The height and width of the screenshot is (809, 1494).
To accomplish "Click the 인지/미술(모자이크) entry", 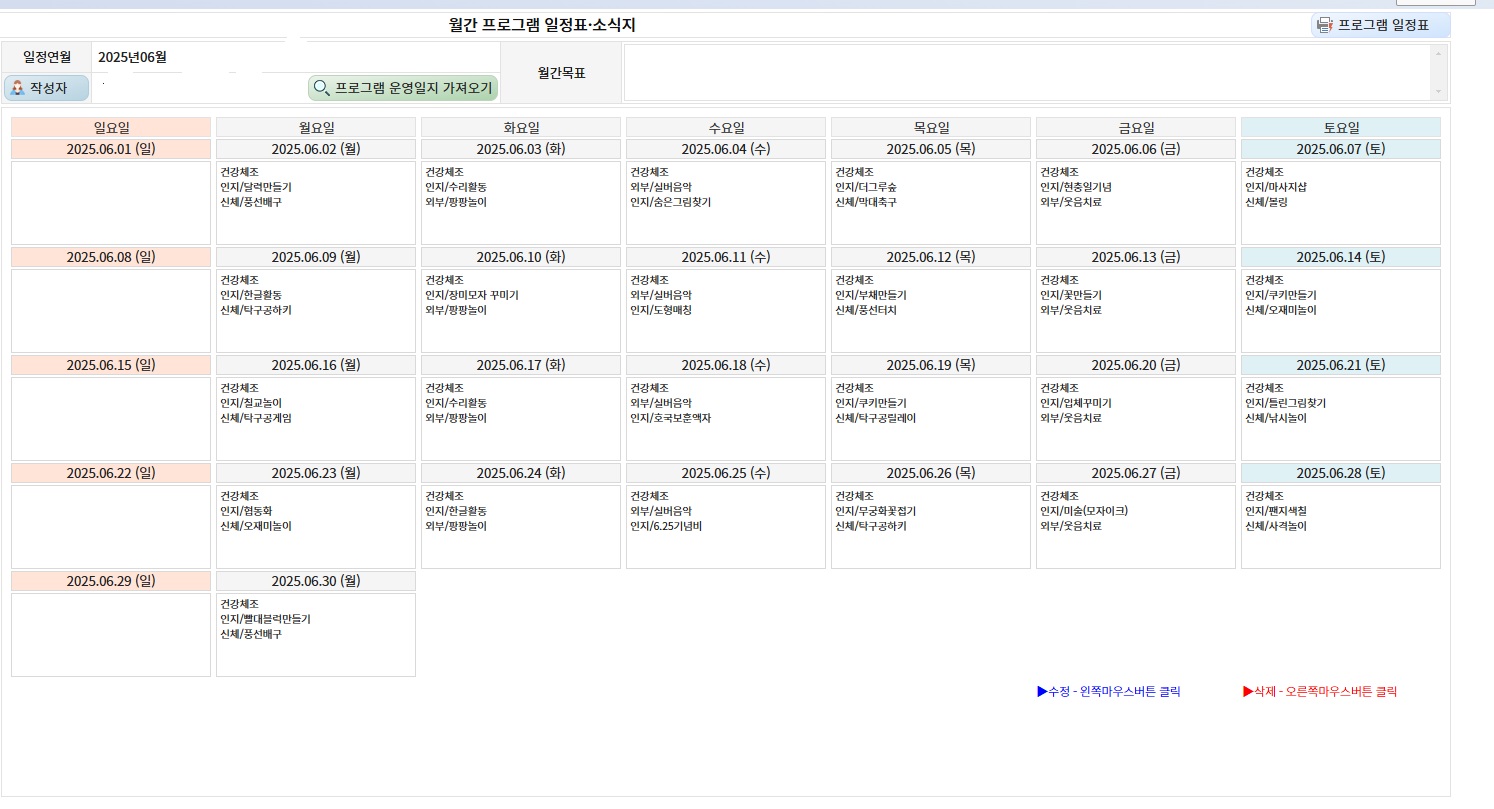I will pyautogui.click(x=1084, y=511).
